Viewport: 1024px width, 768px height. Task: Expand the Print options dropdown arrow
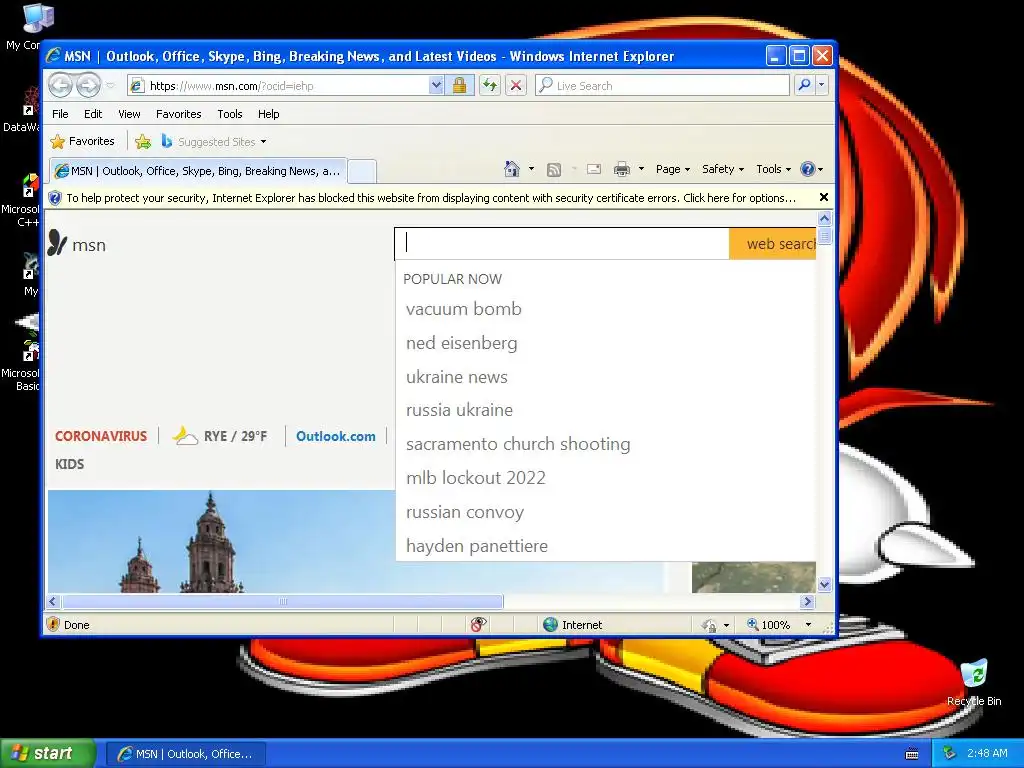click(641, 169)
